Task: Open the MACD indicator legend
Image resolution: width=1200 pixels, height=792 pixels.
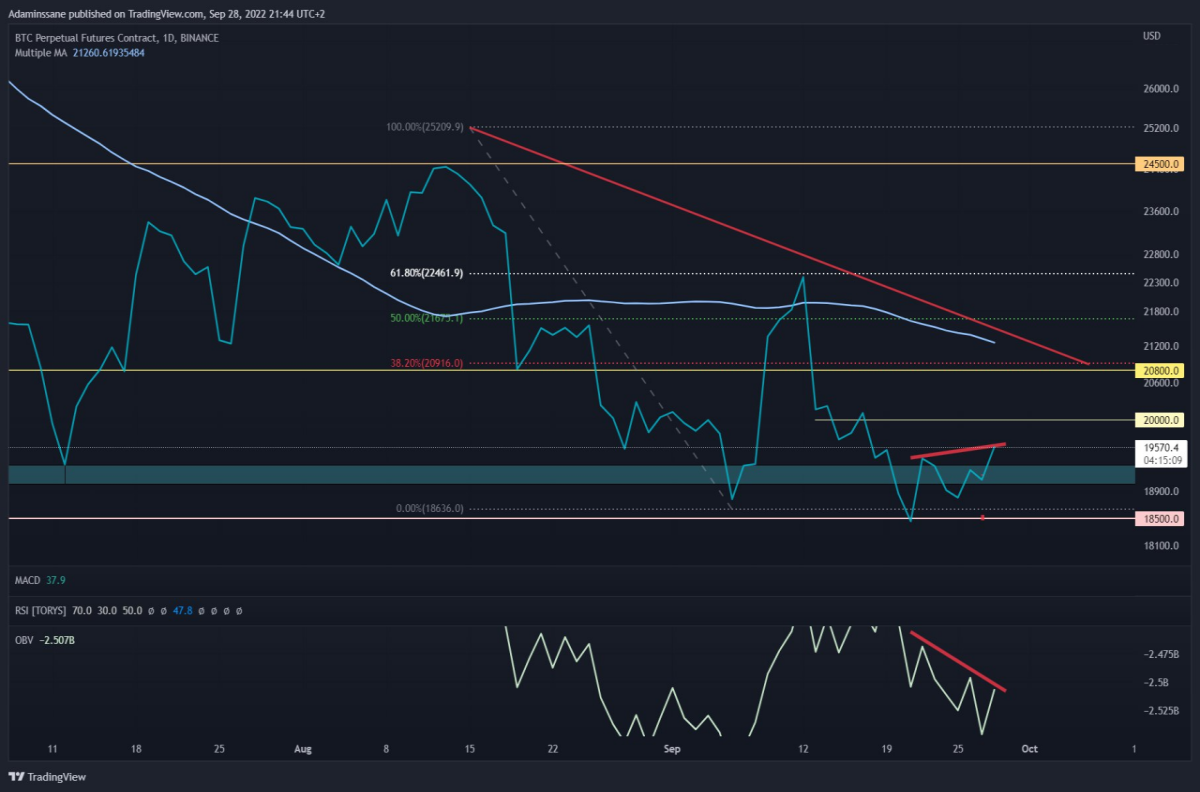Action: click(26, 580)
